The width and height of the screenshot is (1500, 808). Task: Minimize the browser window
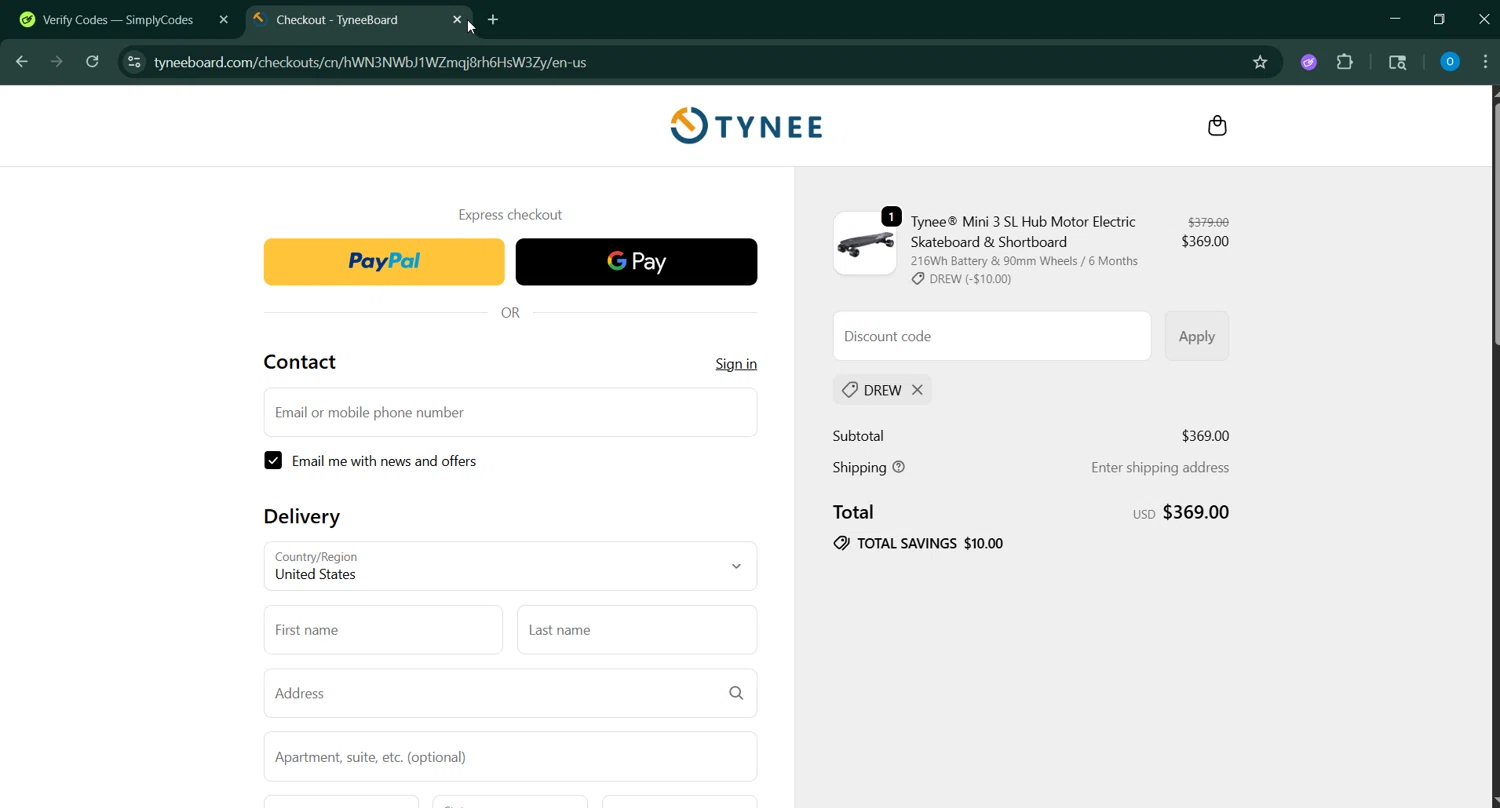coord(1395,19)
